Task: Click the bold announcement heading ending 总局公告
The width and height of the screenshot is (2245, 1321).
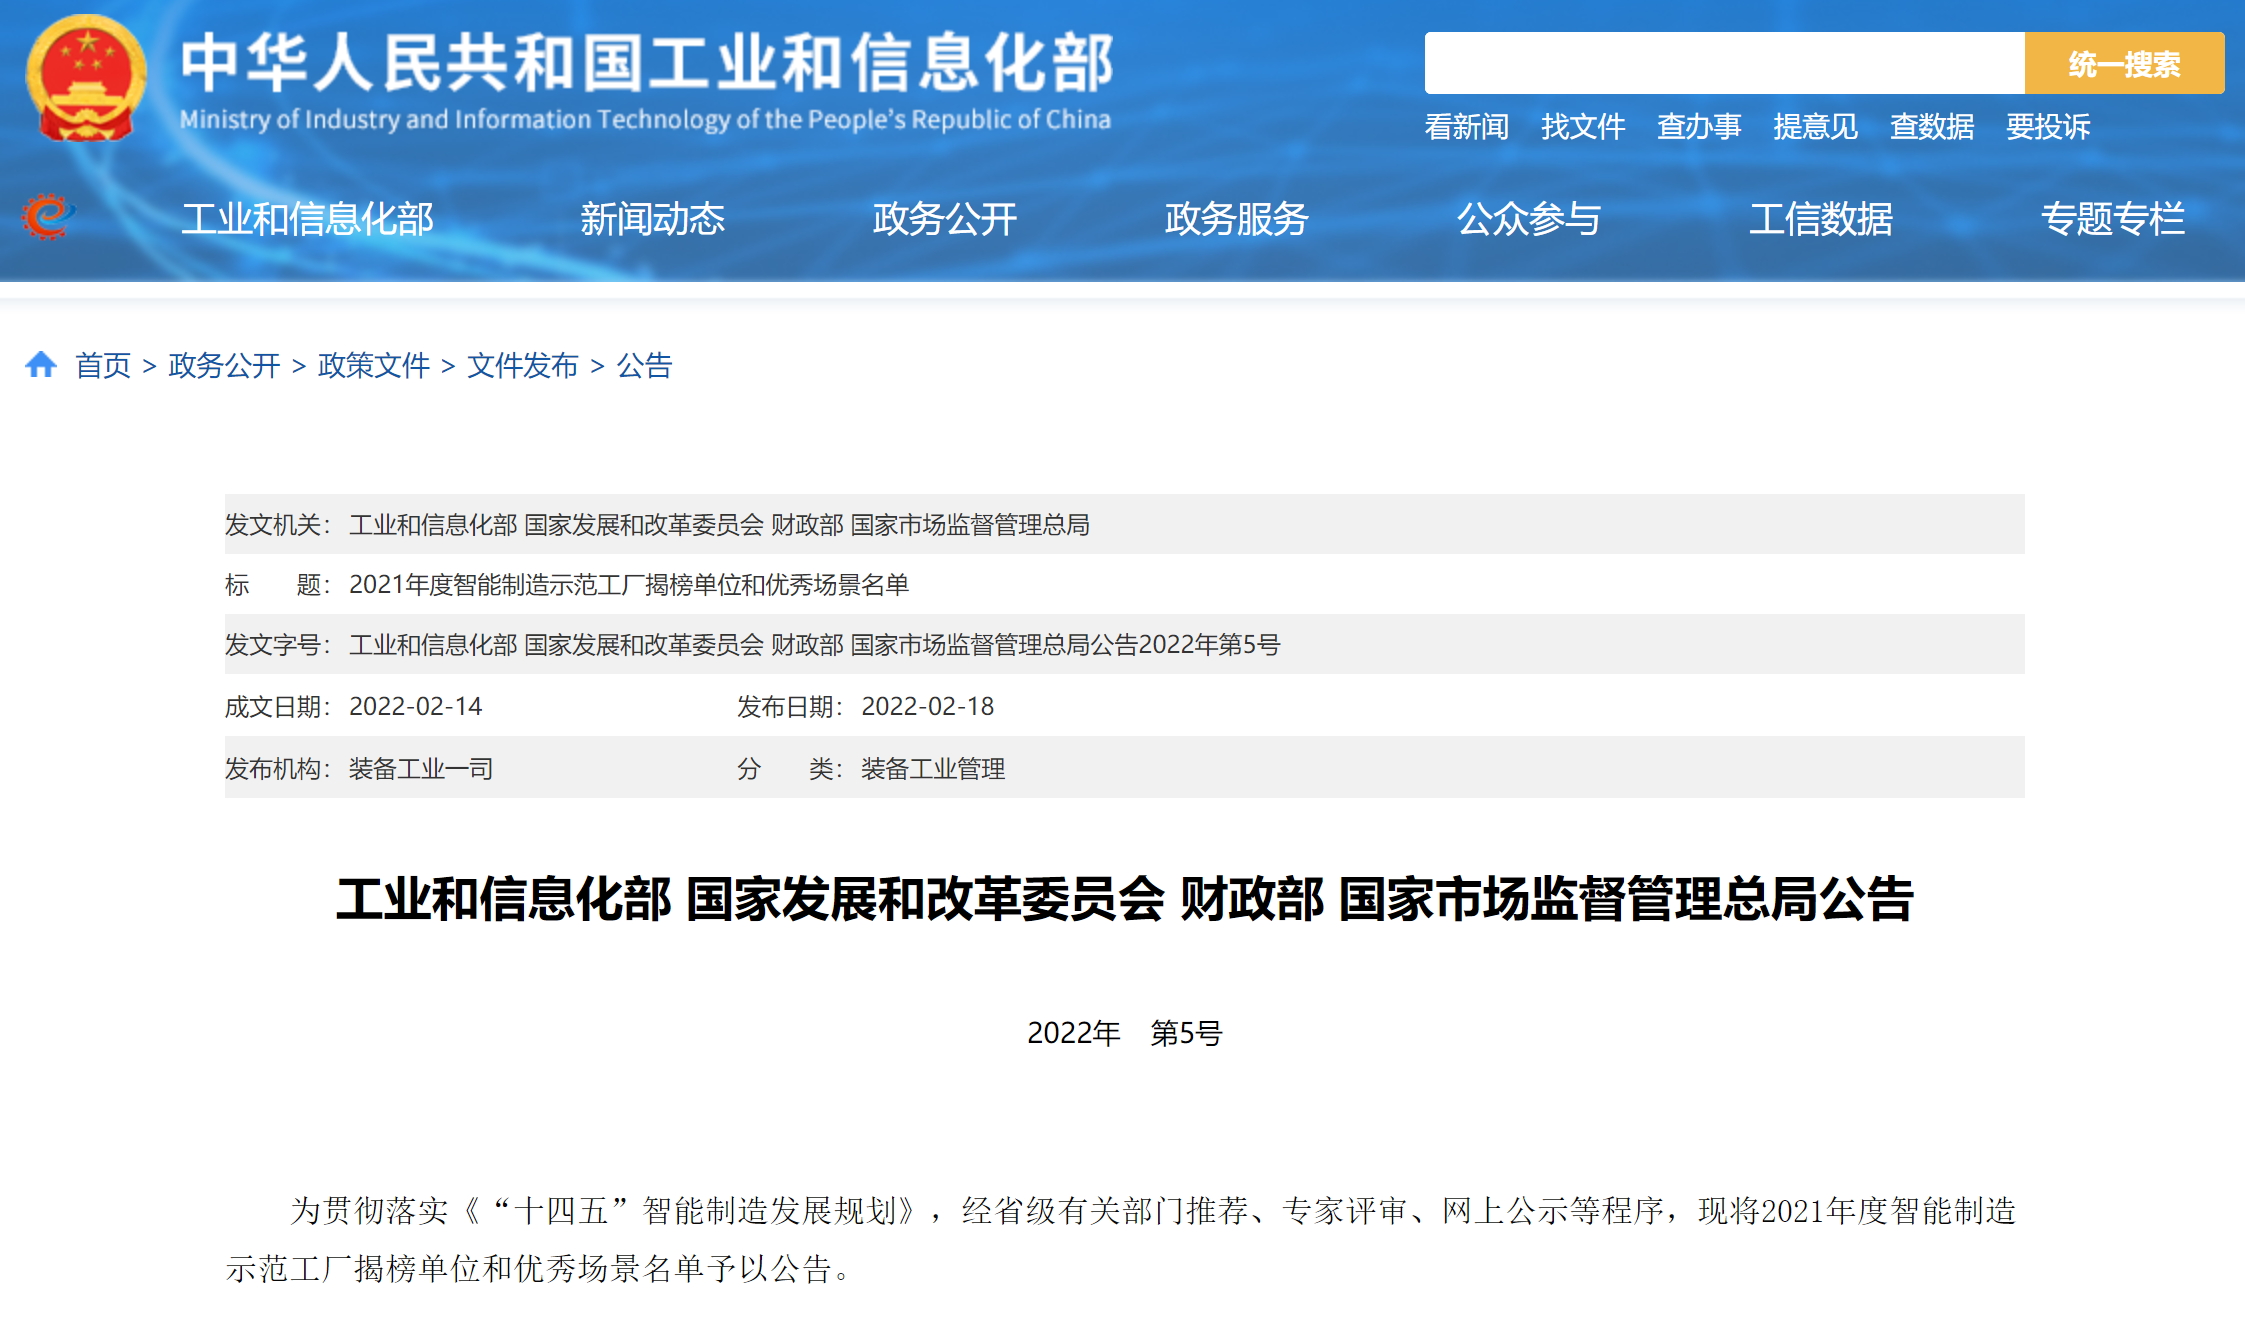Action: click(1125, 898)
